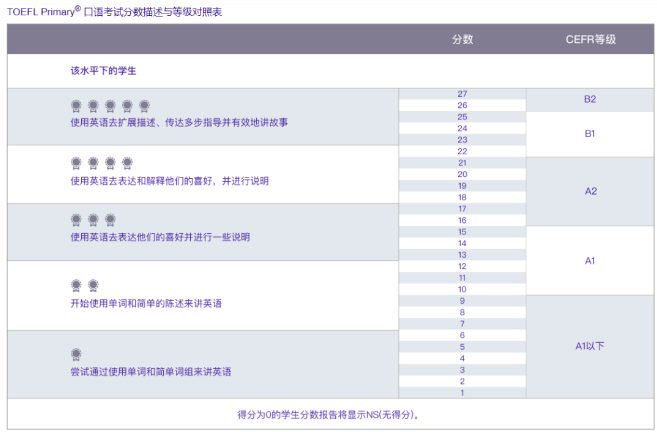Click score cell 5
The height and width of the screenshot is (432, 657).
pos(462,347)
